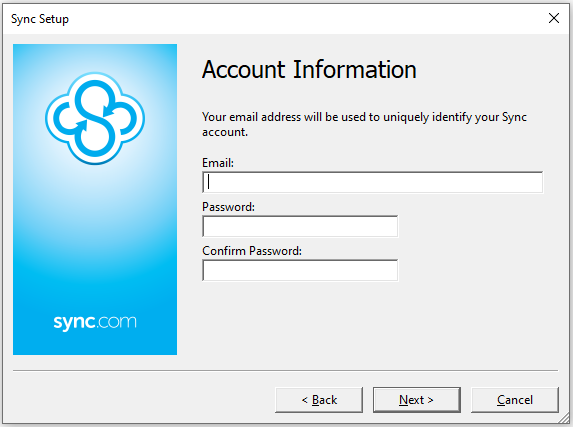
Task: Click the sync.com wordmark in banner
Action: click(95, 322)
